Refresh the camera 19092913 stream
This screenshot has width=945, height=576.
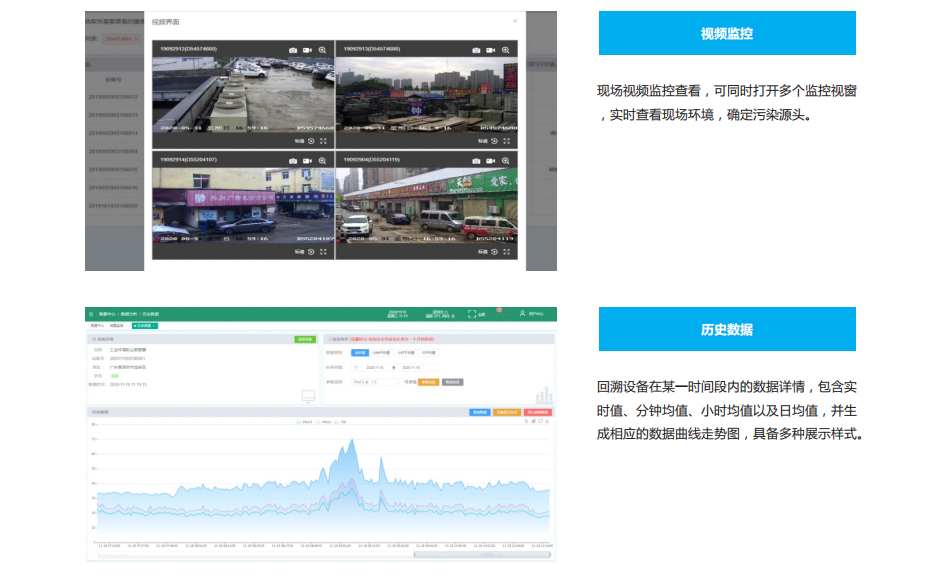pos(494,141)
